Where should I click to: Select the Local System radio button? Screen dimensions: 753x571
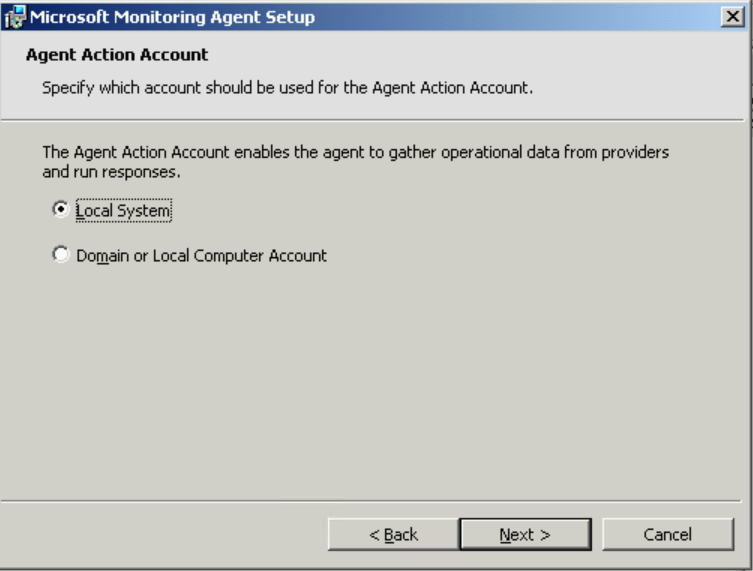pyautogui.click(x=61, y=209)
